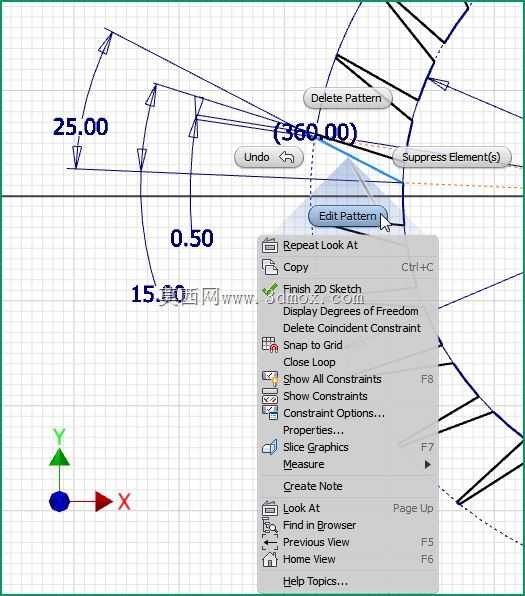
Task: Click the Find in Browser icon
Action: click(270, 525)
